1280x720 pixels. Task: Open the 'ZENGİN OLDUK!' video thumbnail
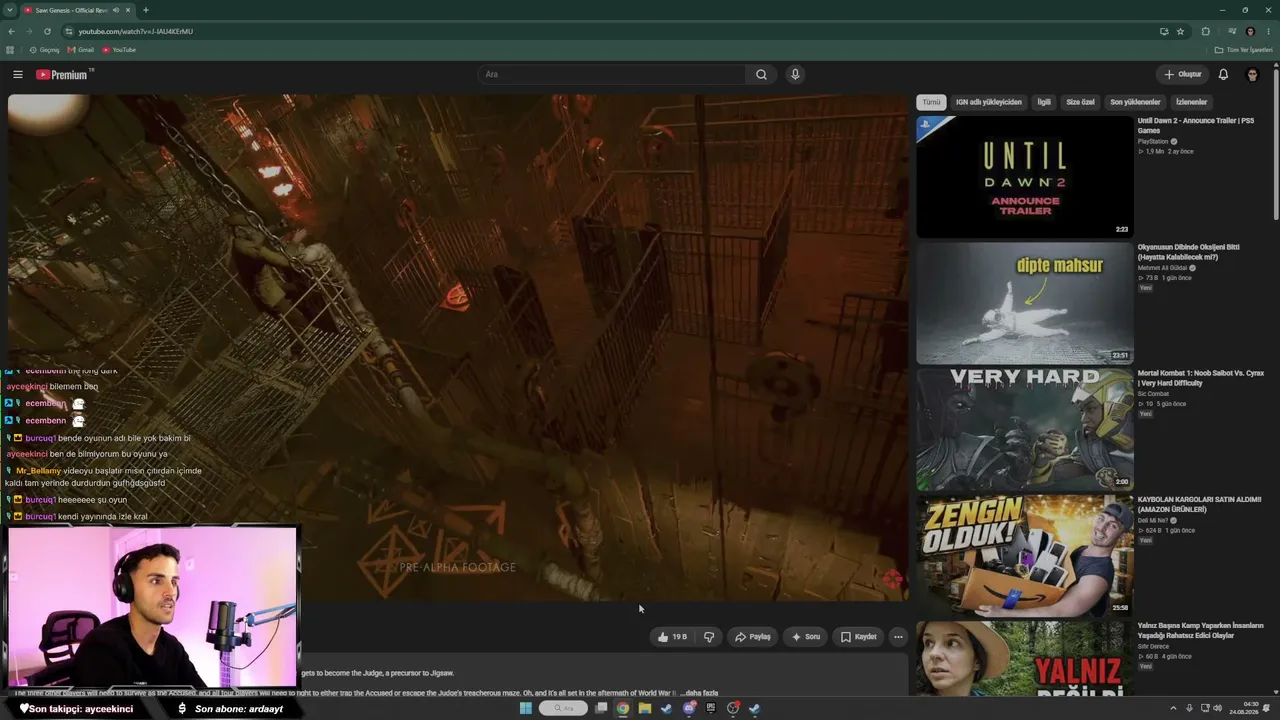pos(1025,555)
